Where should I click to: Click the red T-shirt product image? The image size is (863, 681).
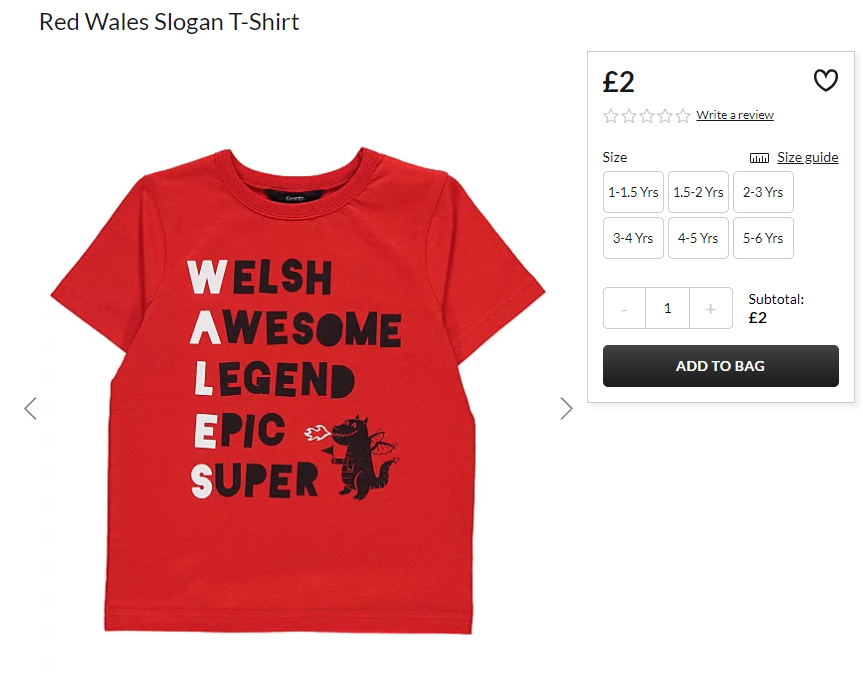(298, 391)
